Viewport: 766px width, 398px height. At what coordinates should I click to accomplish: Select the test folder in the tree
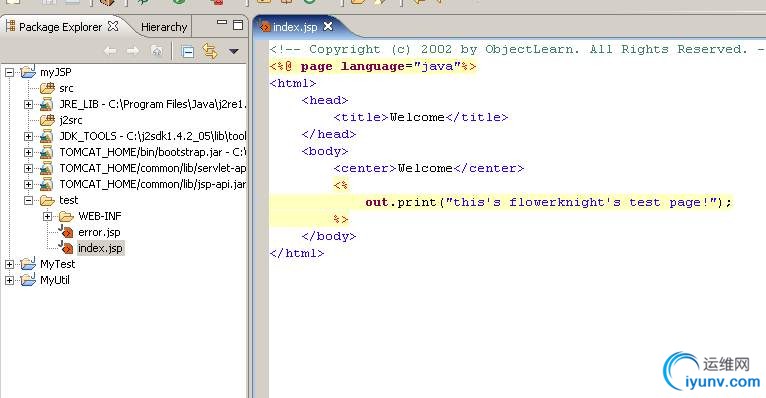[68, 200]
